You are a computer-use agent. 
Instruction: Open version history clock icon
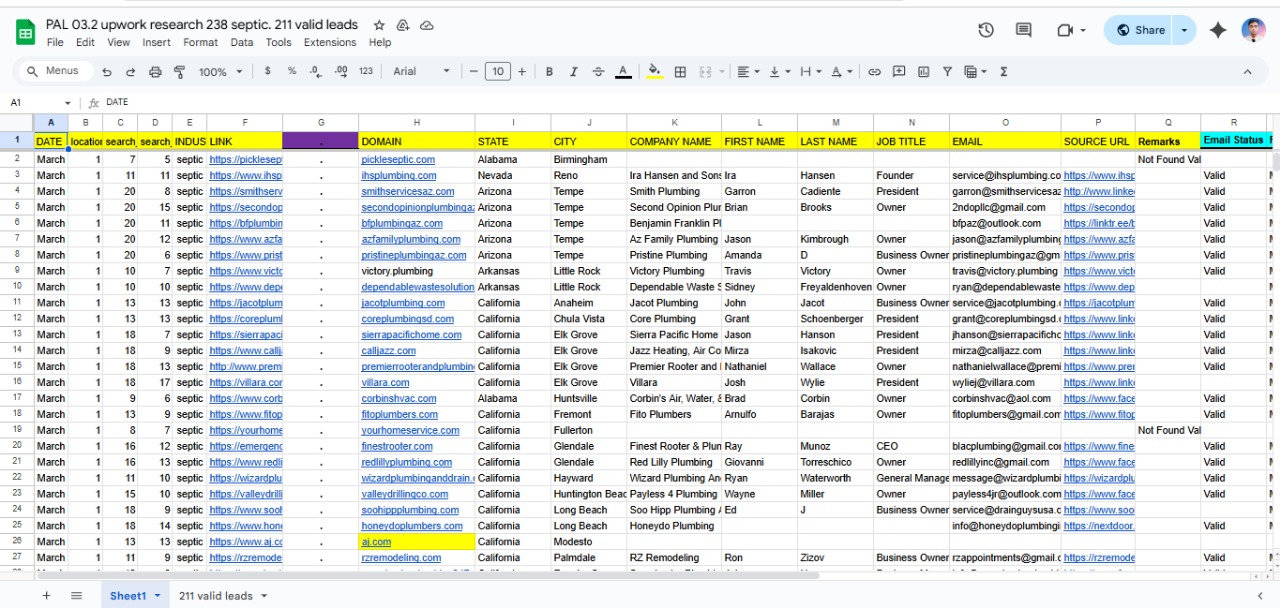[986, 30]
